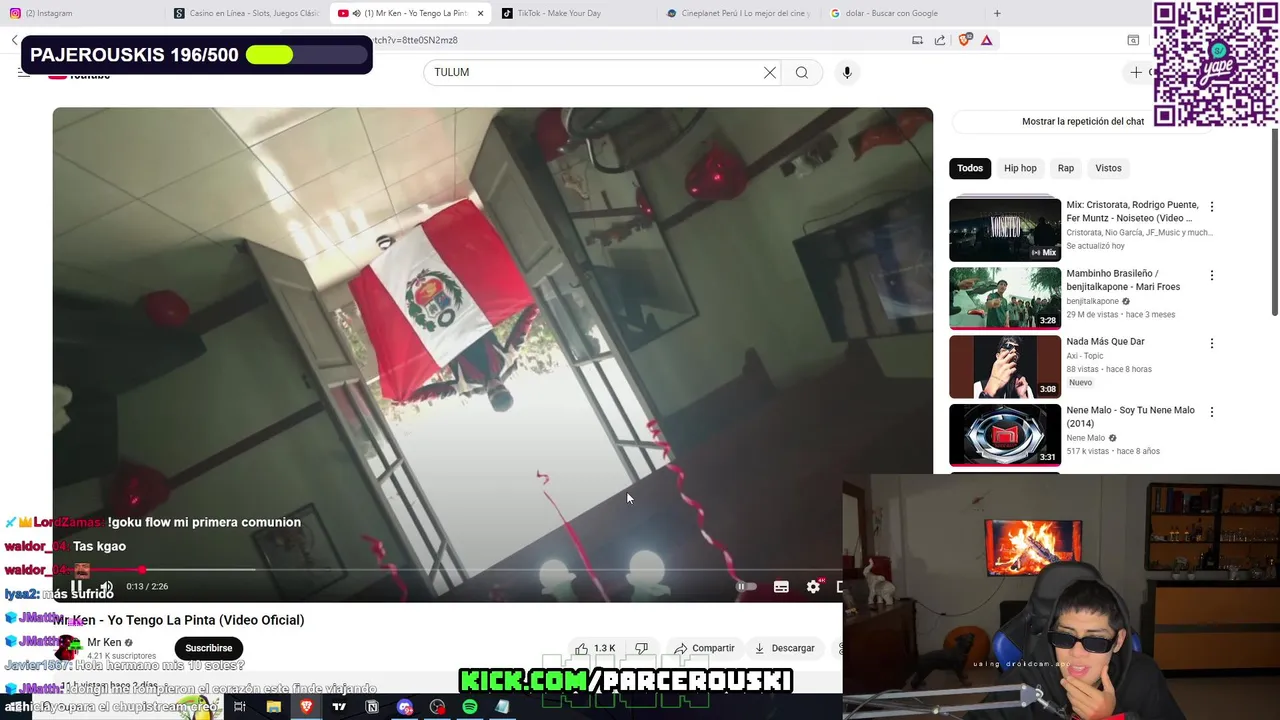Toggle the autoplay switch in player
The height and width of the screenshot is (720, 1280).
click(746, 587)
